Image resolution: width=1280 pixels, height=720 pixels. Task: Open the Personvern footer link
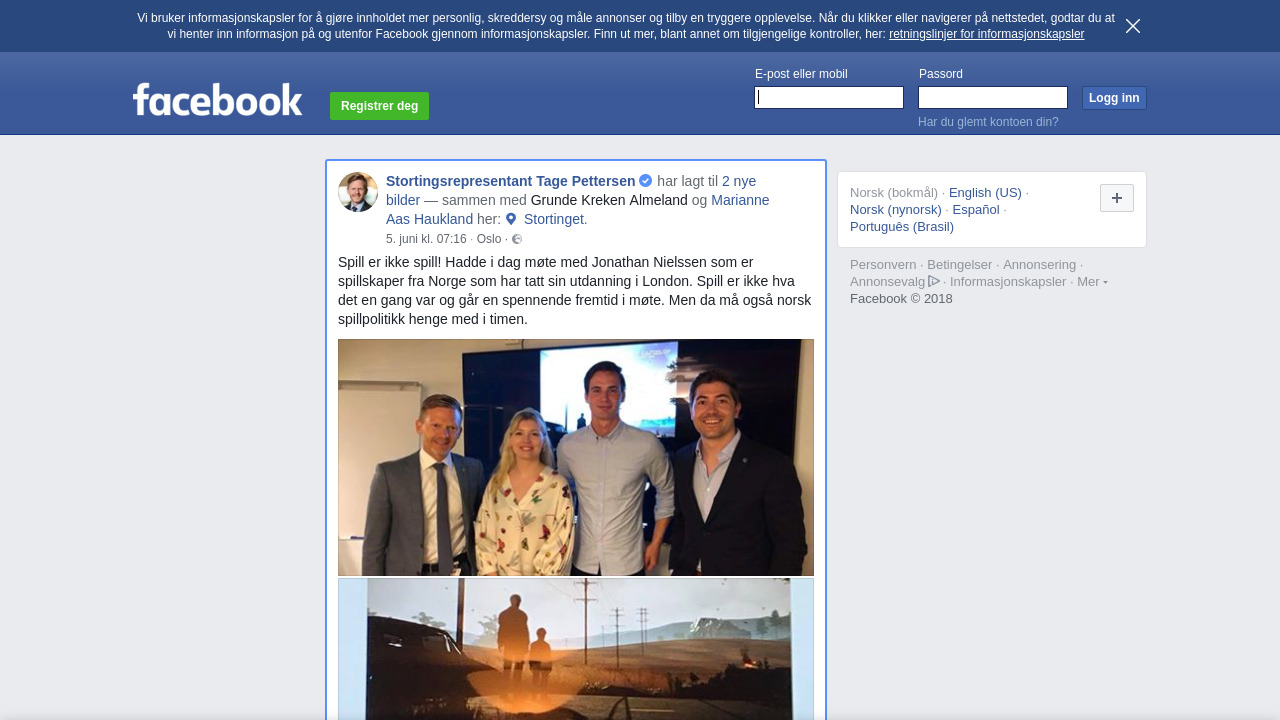tap(883, 264)
